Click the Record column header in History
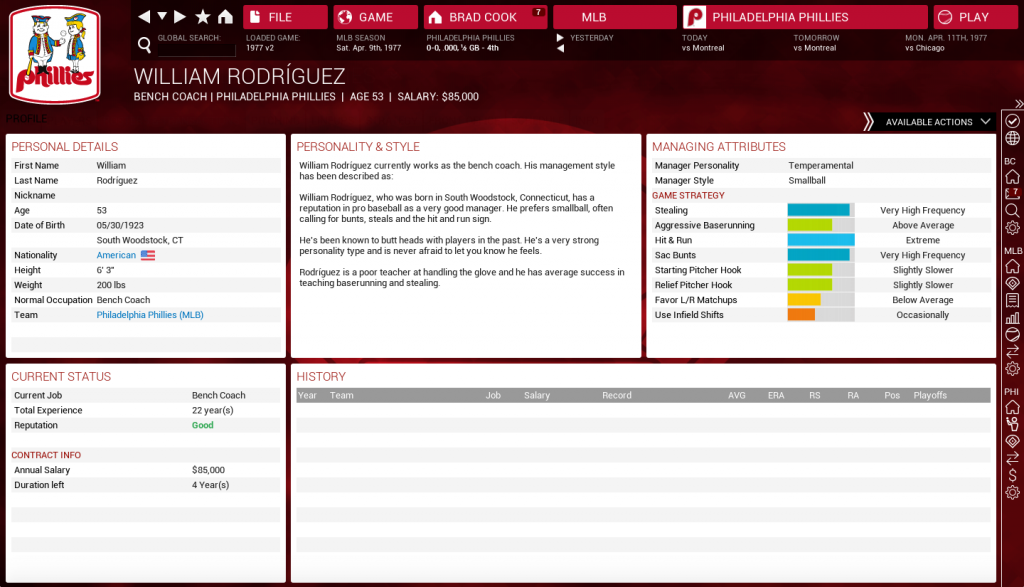Image resolution: width=1024 pixels, height=587 pixels. tap(616, 396)
